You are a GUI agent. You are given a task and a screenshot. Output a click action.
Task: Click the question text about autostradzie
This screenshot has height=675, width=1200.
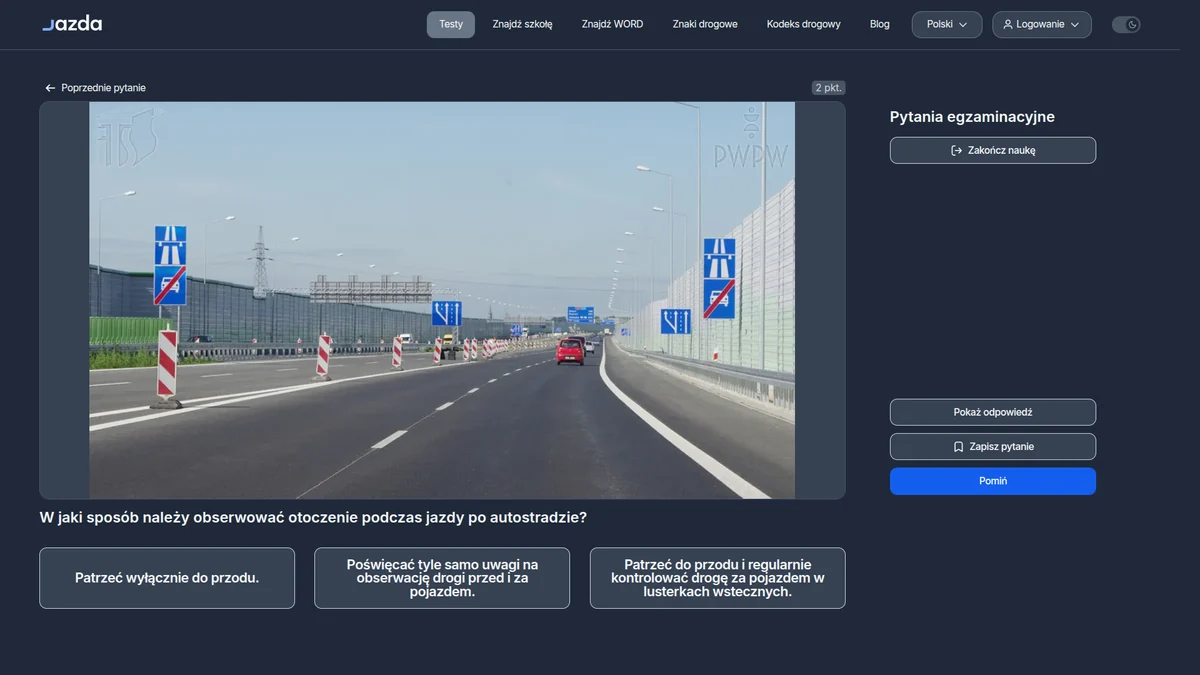313,518
